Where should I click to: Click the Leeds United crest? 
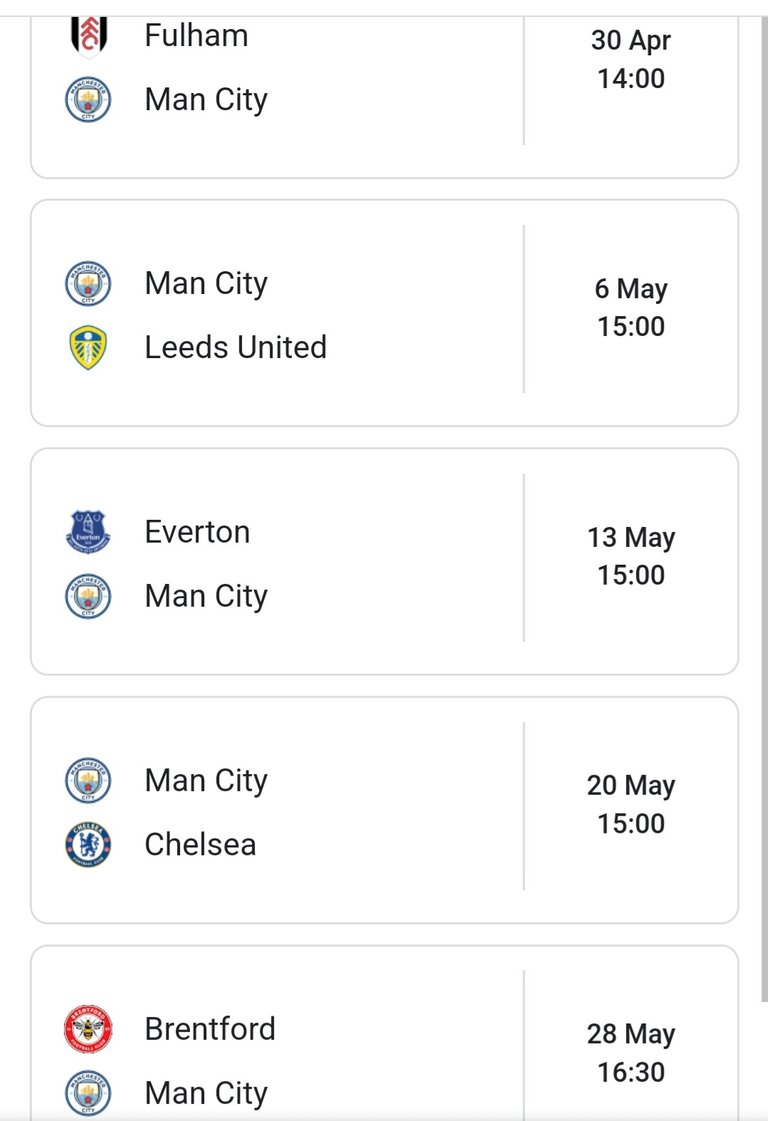(x=88, y=347)
